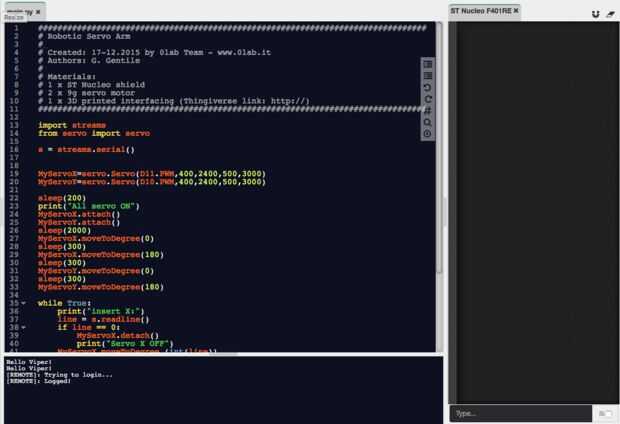
Task: Click the splitter handle below the editor
Action: point(223,354)
